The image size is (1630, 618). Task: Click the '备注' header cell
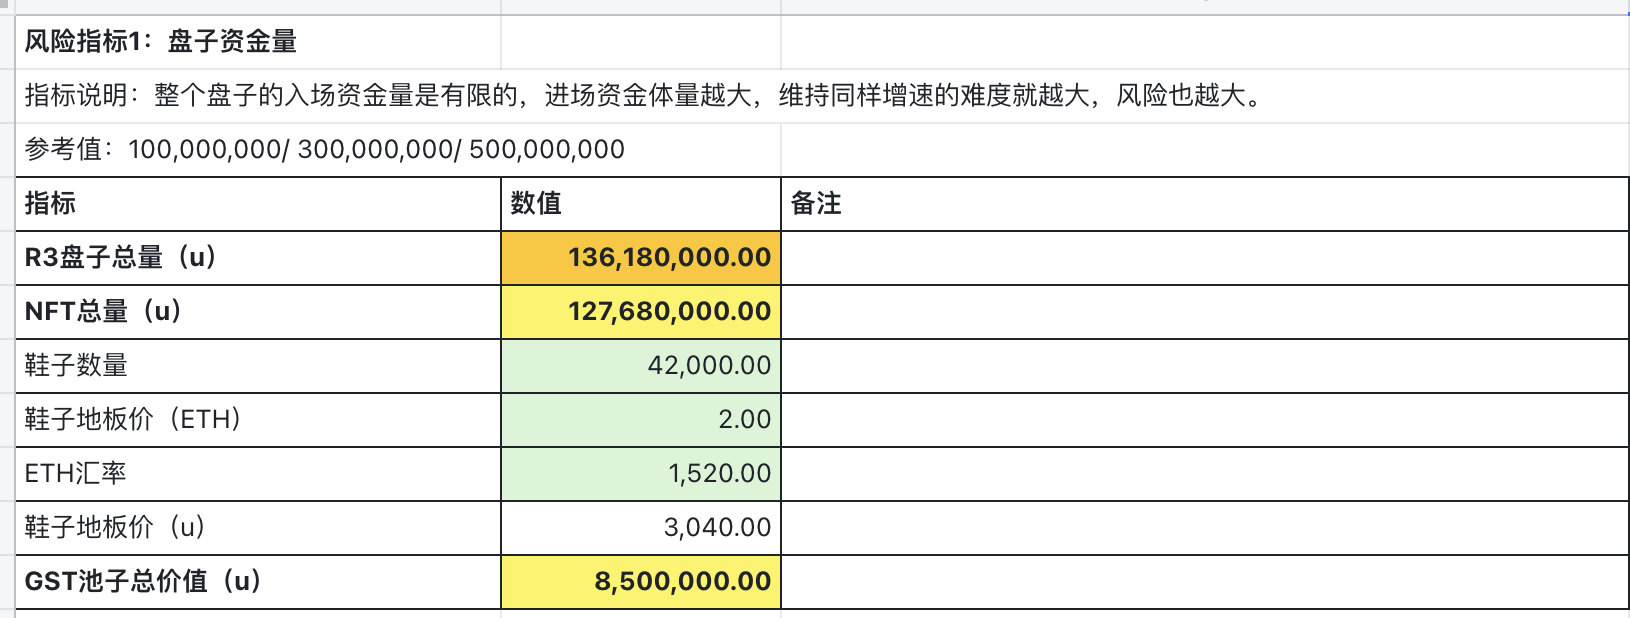[1205, 204]
